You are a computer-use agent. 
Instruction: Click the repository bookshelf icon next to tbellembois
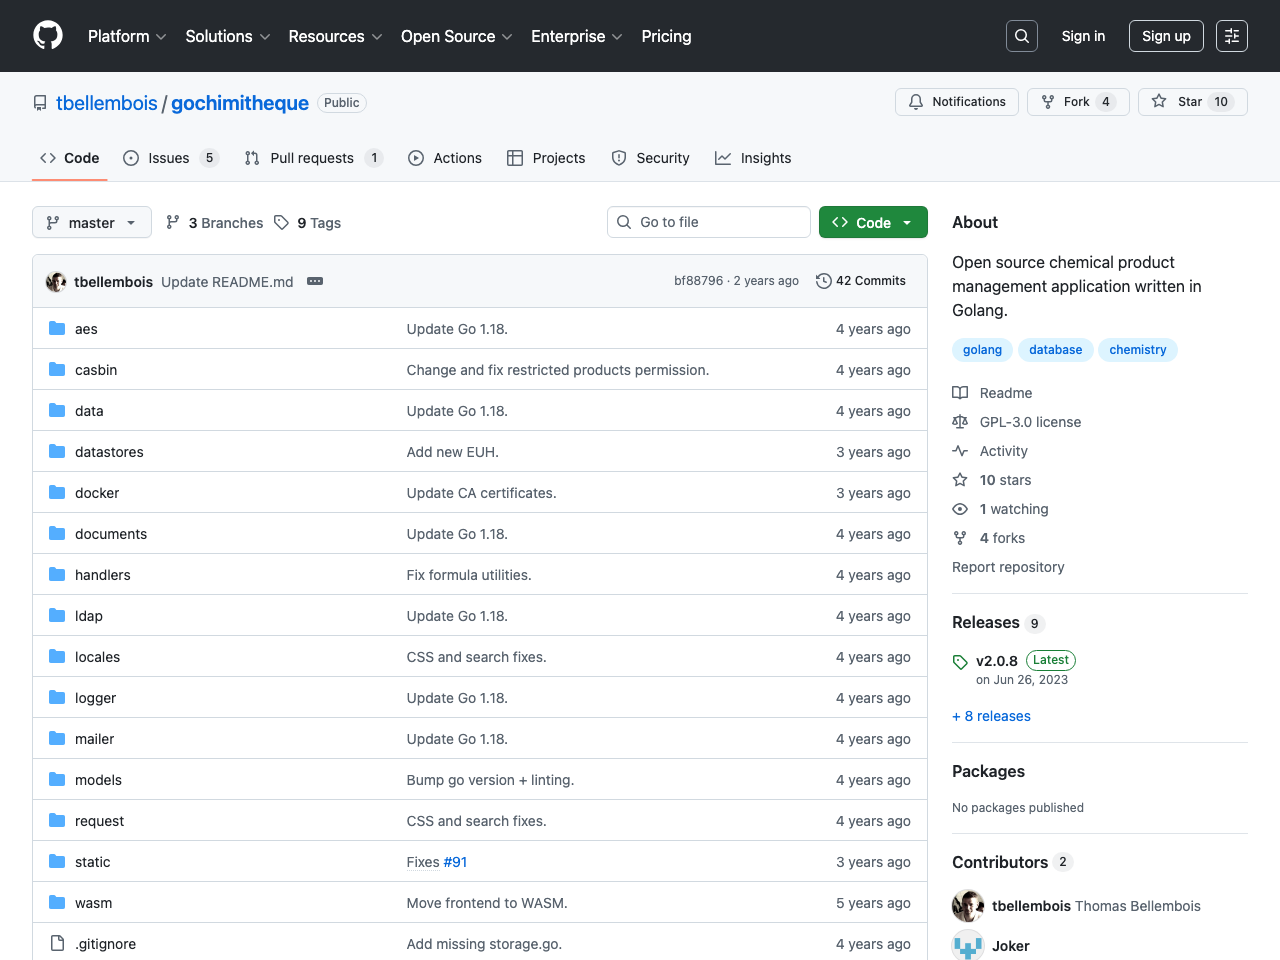point(38,102)
